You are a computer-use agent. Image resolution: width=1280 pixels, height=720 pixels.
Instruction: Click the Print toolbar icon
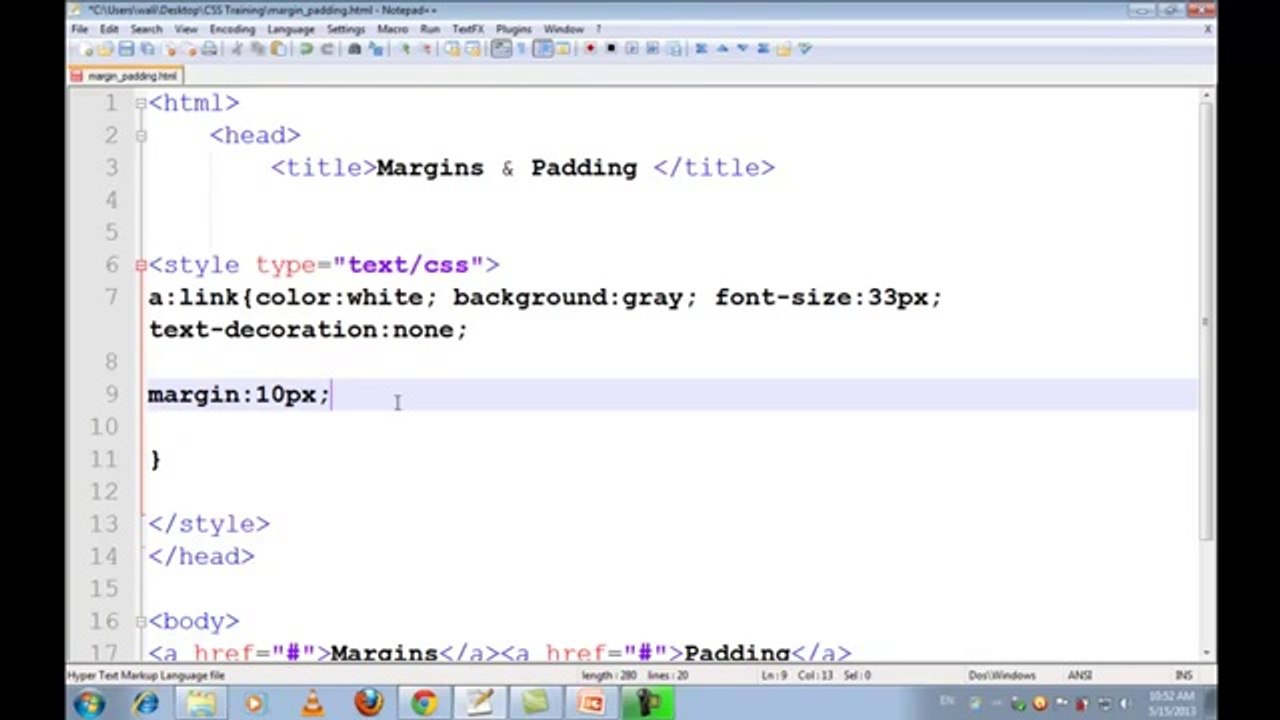[209, 48]
